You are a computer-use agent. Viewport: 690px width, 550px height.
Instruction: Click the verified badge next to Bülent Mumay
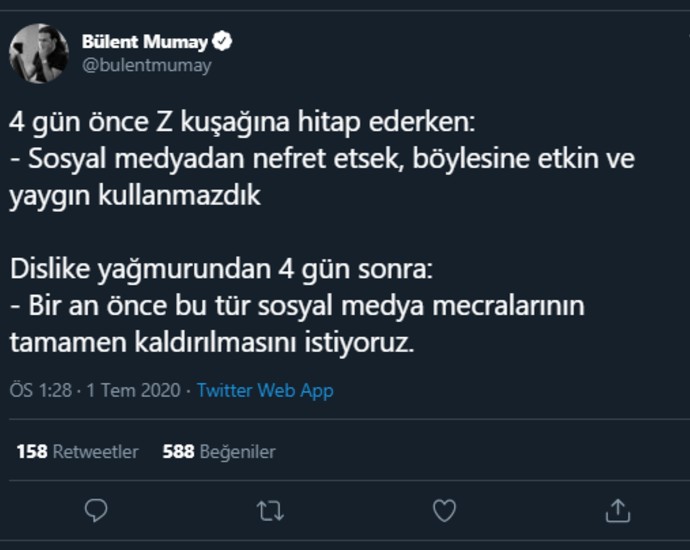[x=225, y=42]
